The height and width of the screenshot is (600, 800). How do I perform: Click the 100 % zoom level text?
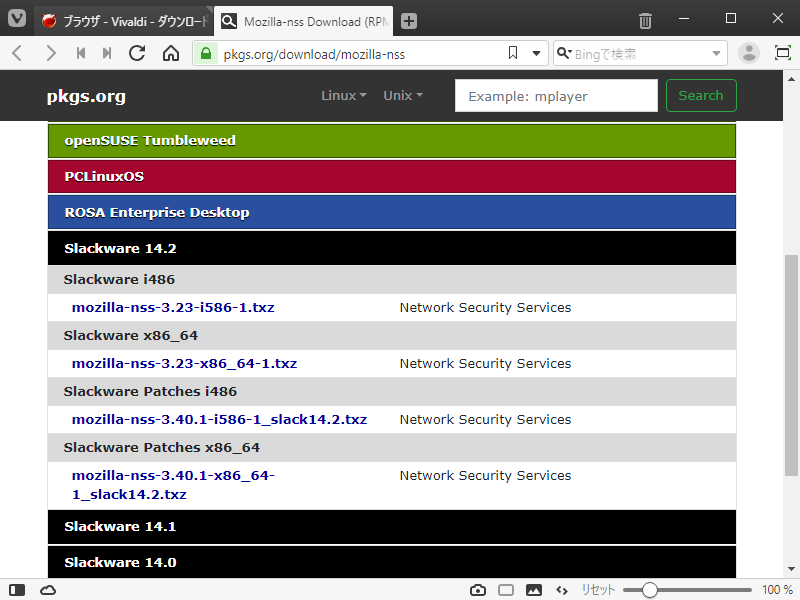[777, 590]
